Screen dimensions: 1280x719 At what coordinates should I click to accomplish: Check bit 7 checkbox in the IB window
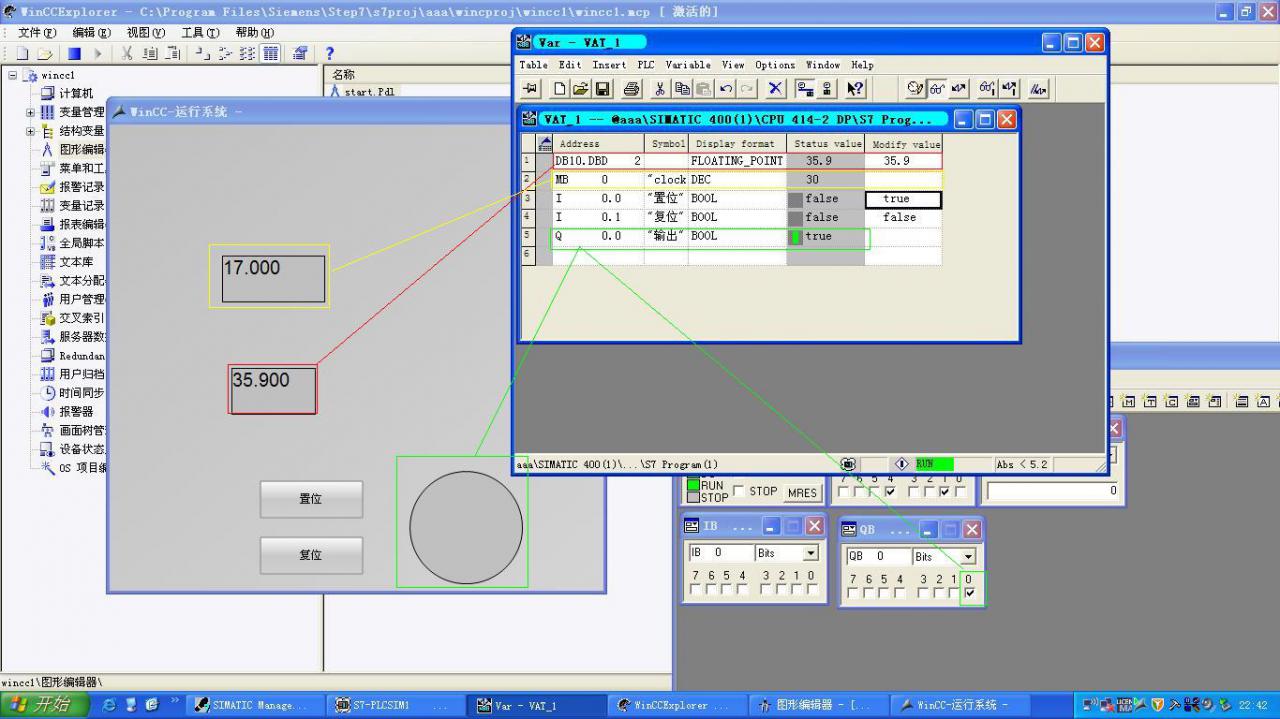coord(695,589)
